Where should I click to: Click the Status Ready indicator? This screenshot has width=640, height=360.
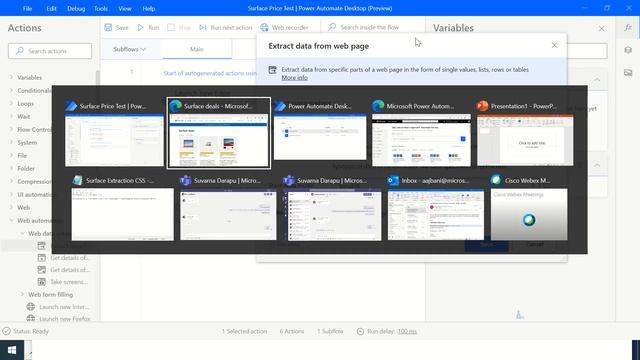[x=25, y=331]
